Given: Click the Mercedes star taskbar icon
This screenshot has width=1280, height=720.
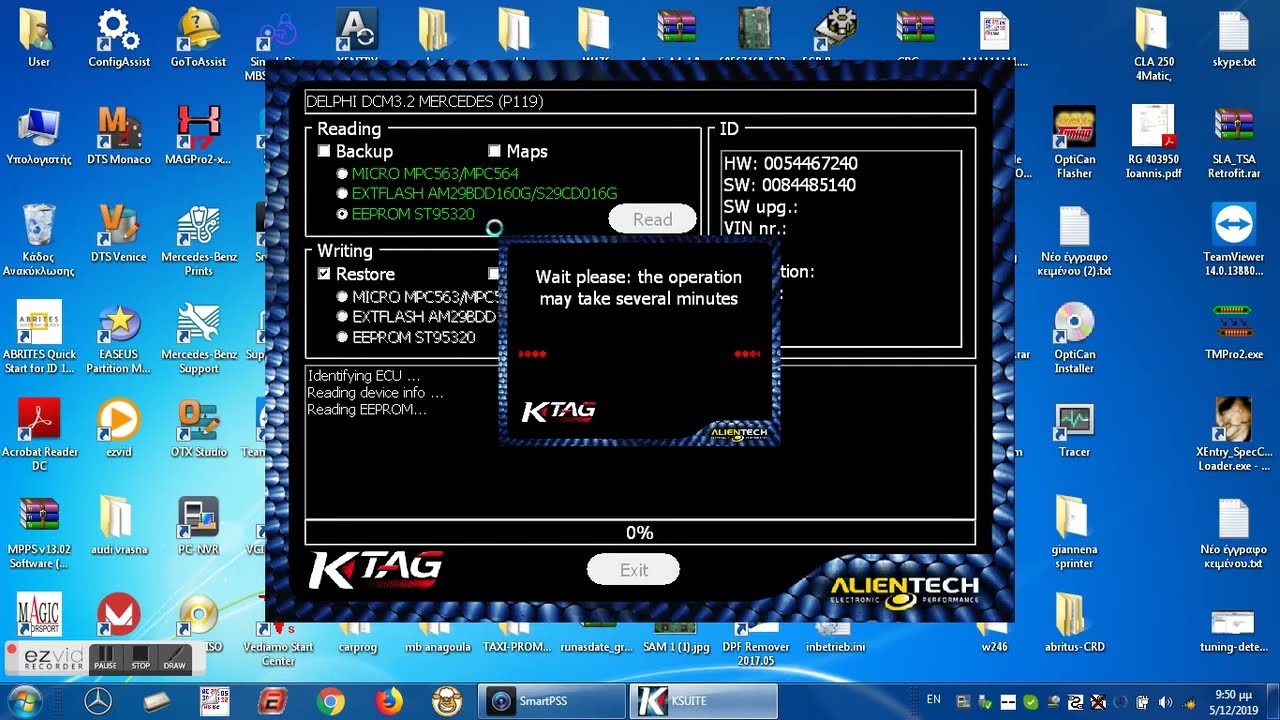Looking at the screenshot, I should (98, 701).
